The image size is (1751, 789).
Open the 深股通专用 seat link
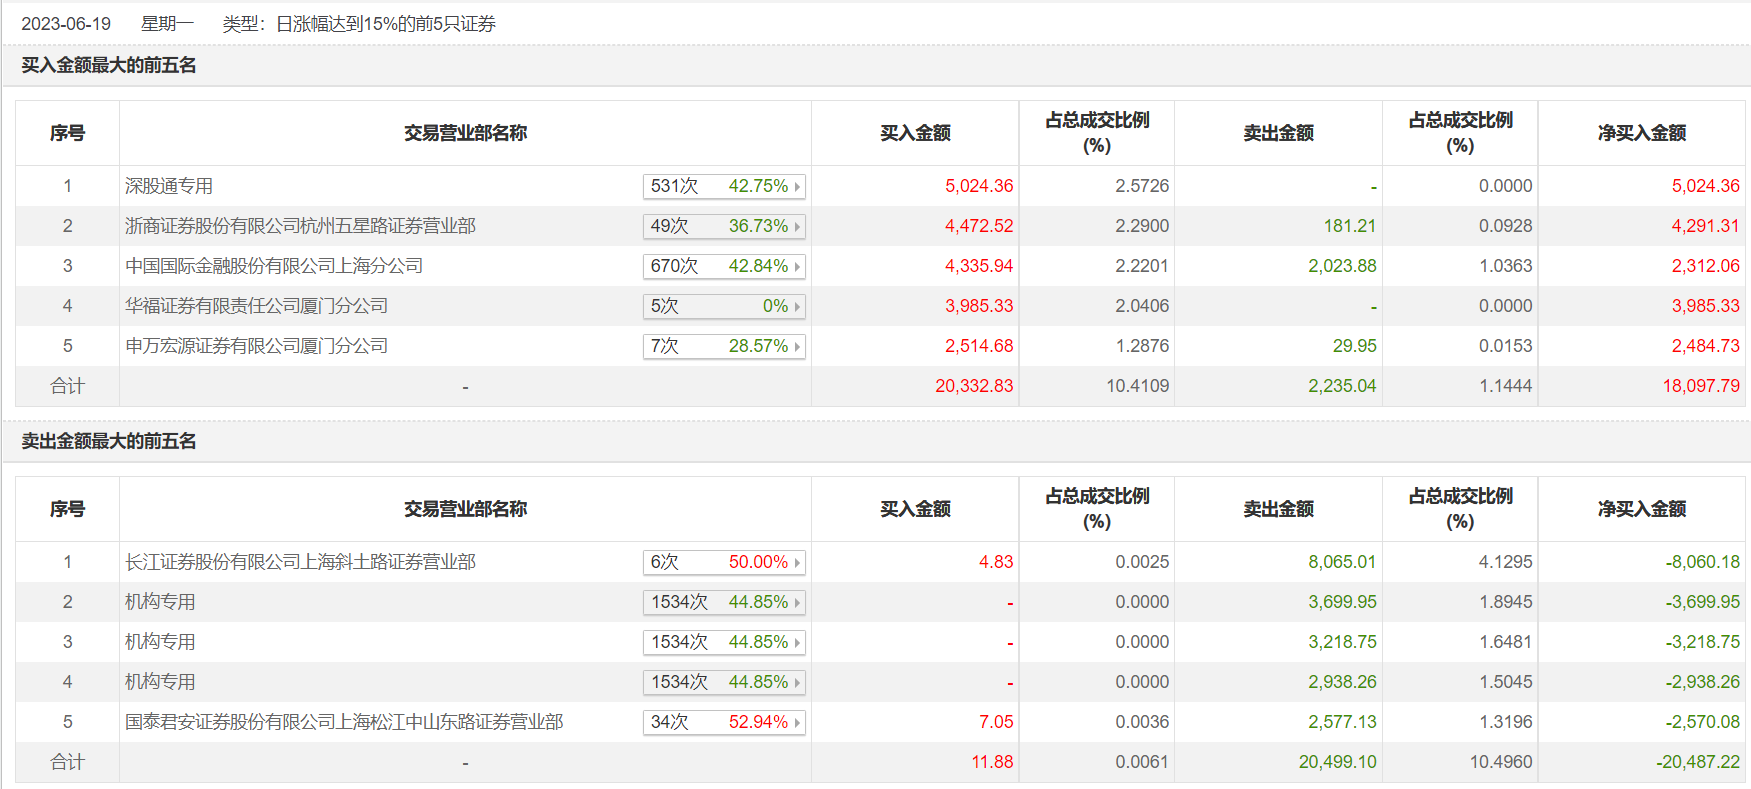point(169,186)
